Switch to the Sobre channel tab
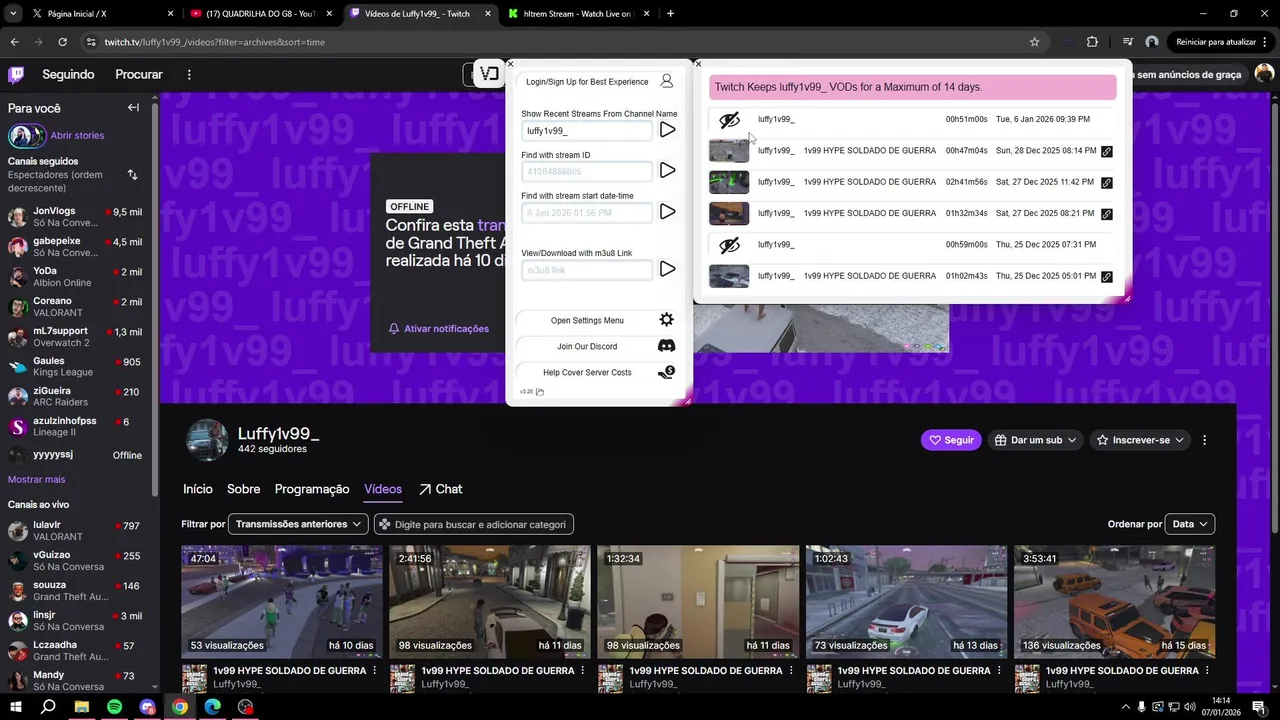Viewport: 1280px width, 720px height. 243,489
